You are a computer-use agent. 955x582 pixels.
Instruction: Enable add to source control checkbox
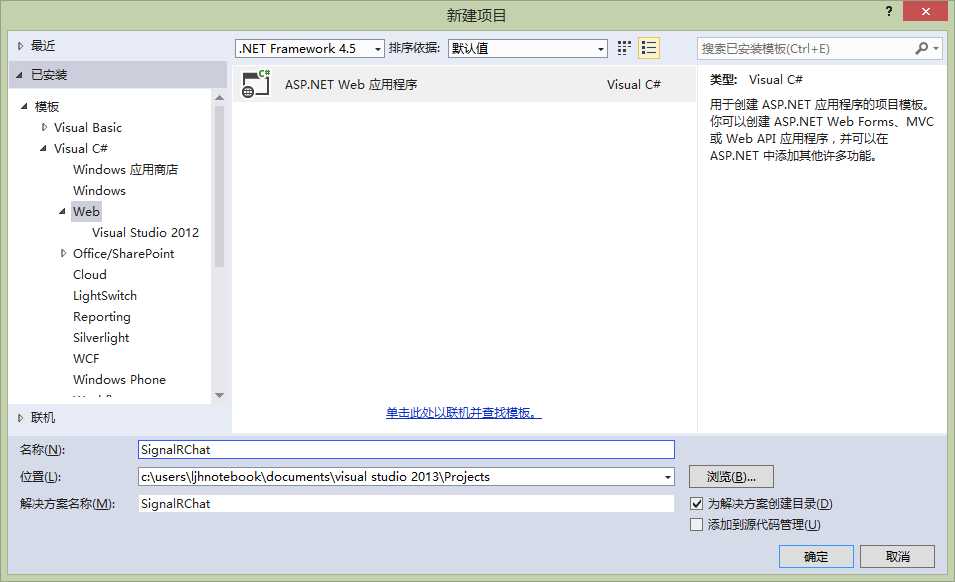point(697,525)
